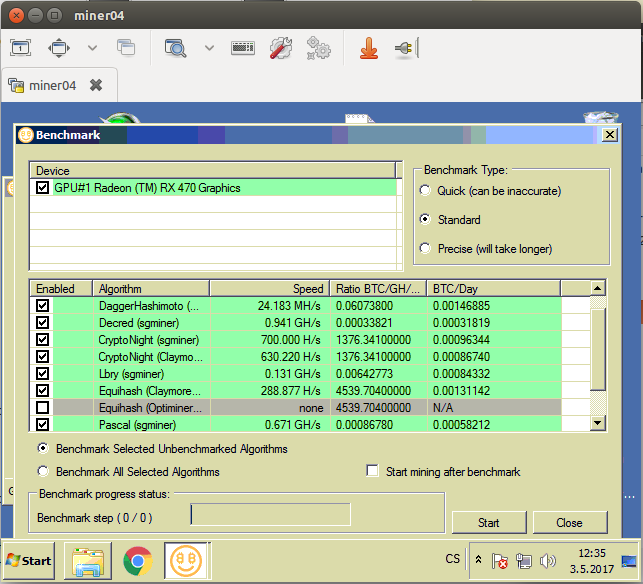Screen dimensions: 643x584
Task: Click show desktop icon in tray
Action: 629,561
